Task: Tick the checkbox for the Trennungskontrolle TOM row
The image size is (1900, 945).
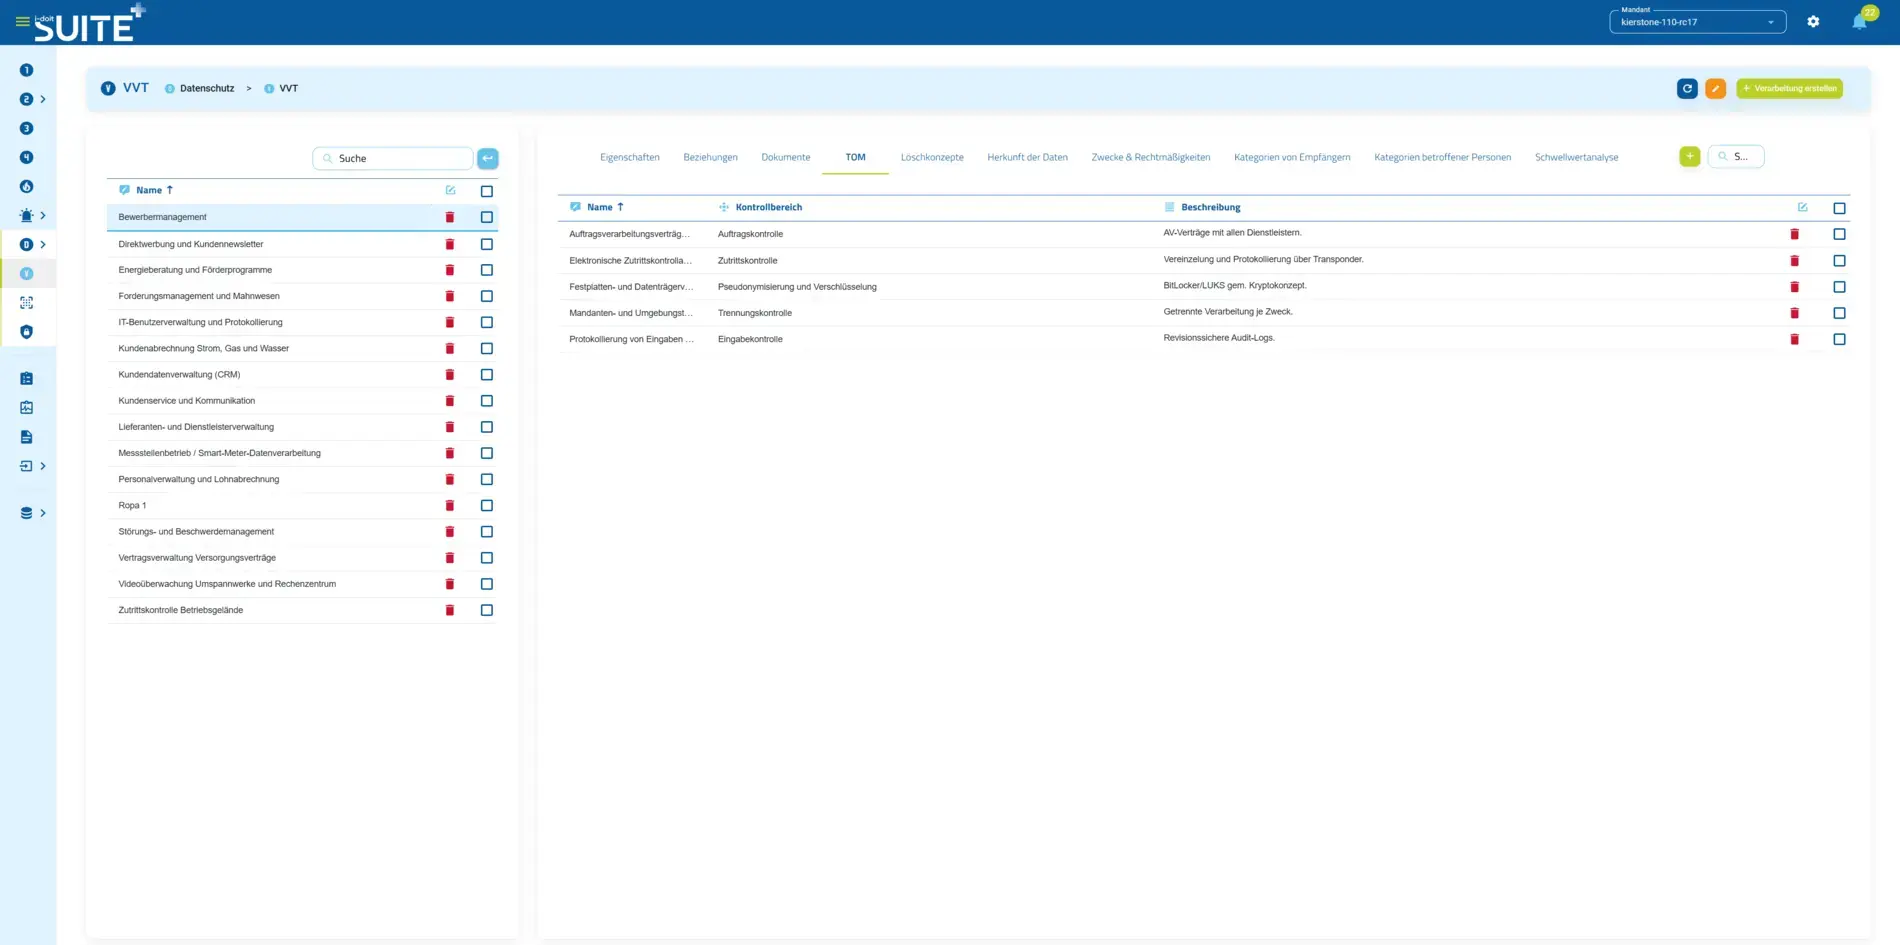Action: [1839, 313]
